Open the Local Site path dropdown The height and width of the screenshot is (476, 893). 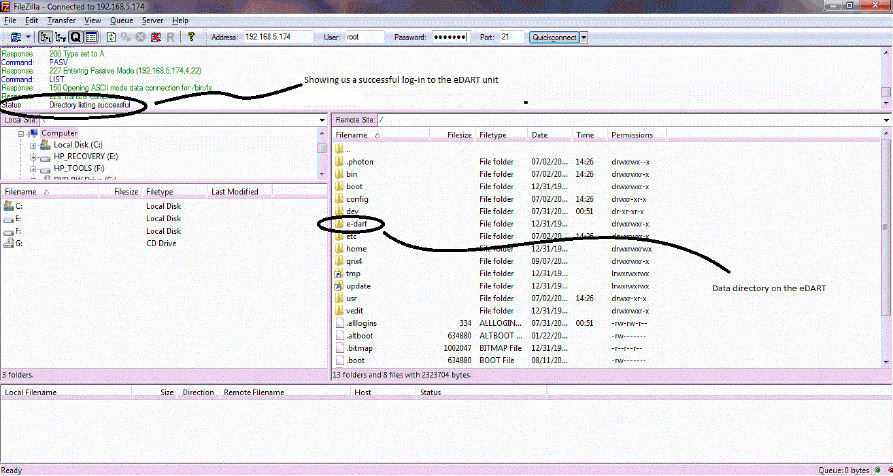coord(323,120)
